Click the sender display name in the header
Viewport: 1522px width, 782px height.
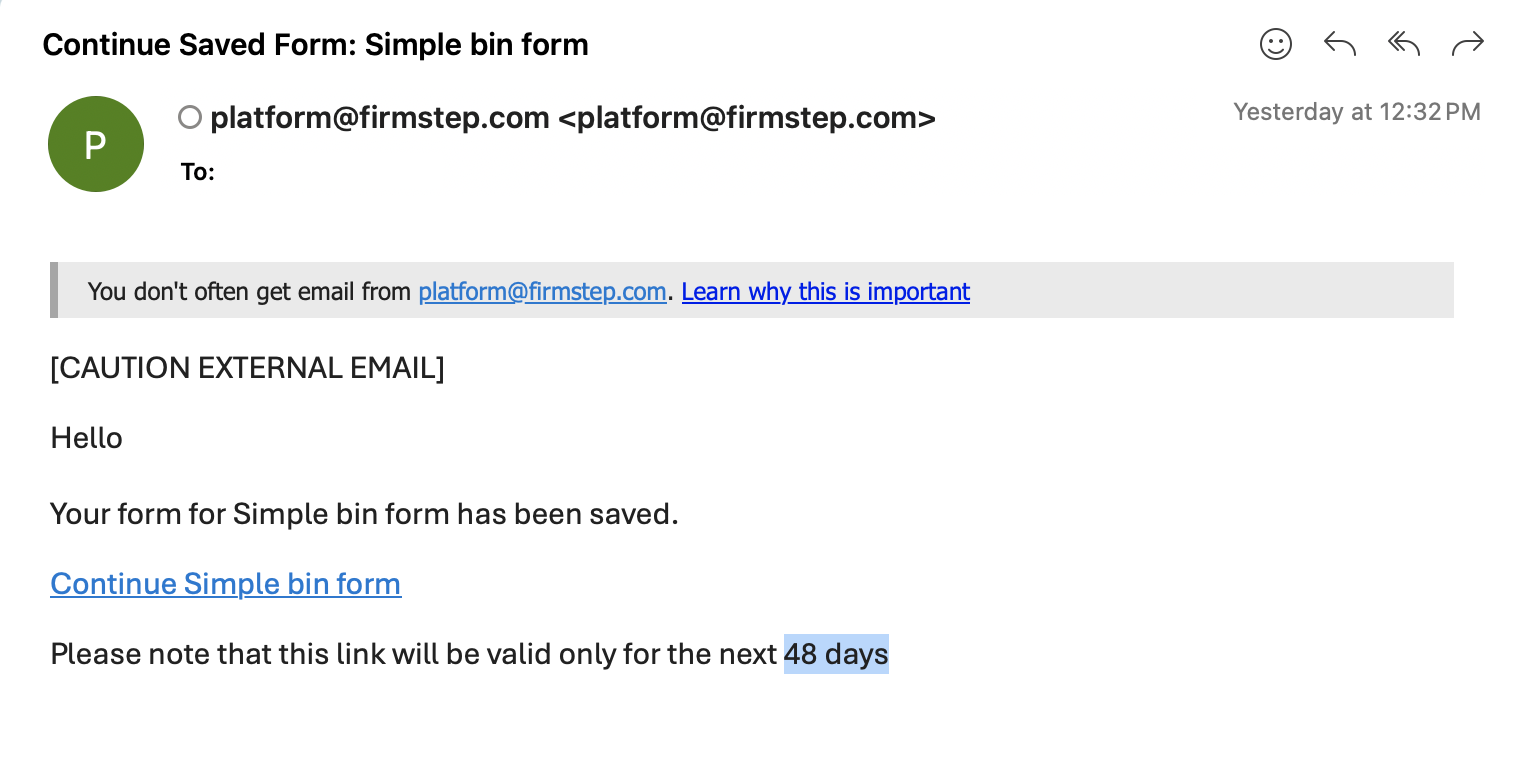[379, 118]
